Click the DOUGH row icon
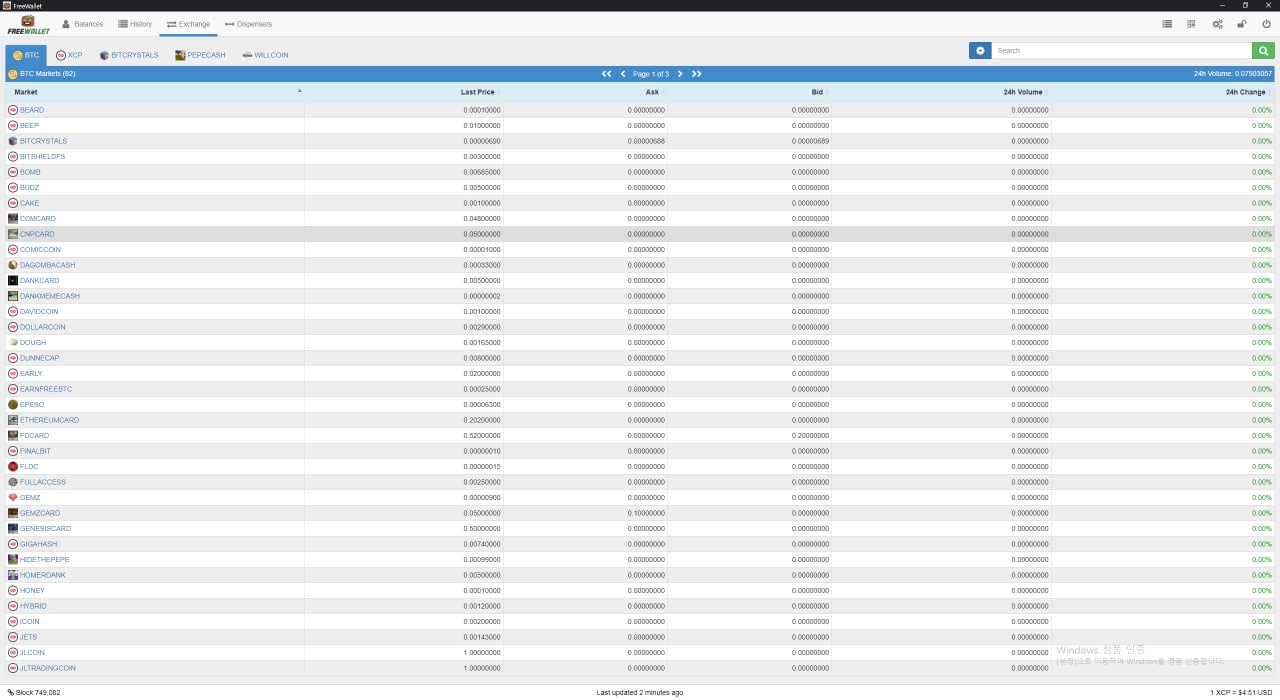The image size is (1280, 700). coord(13,342)
